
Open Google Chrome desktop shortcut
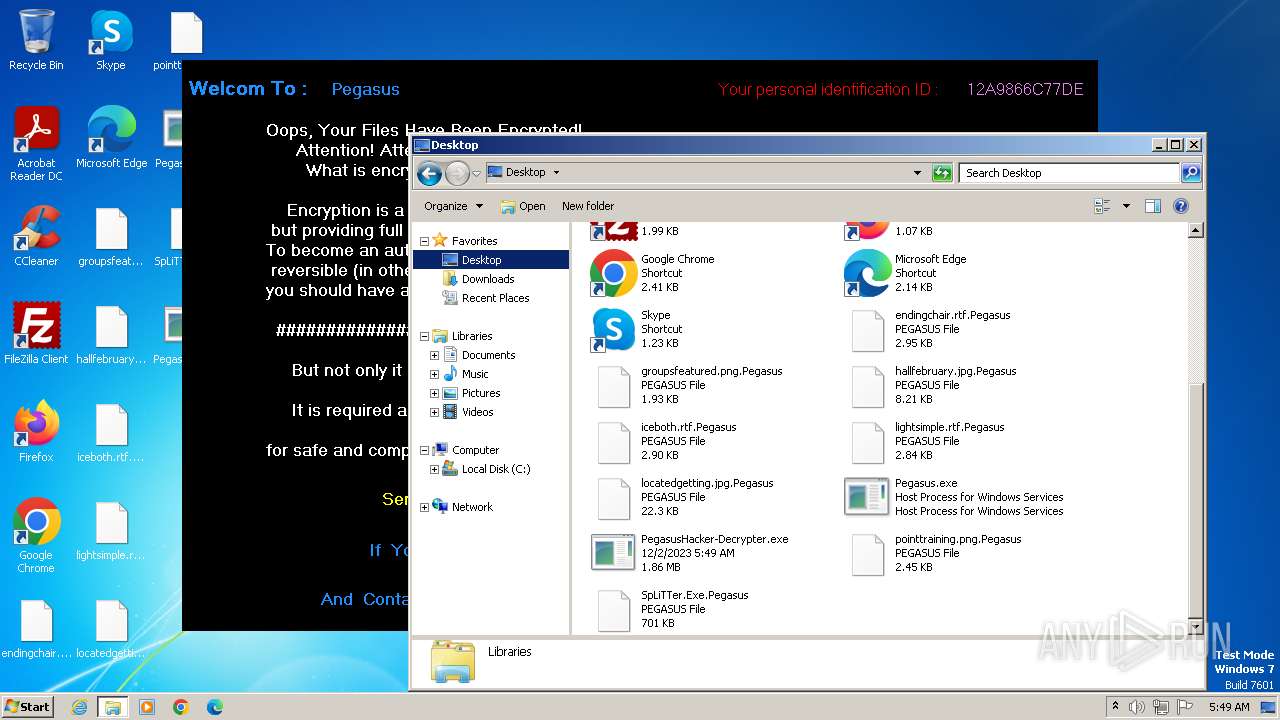click(36, 535)
